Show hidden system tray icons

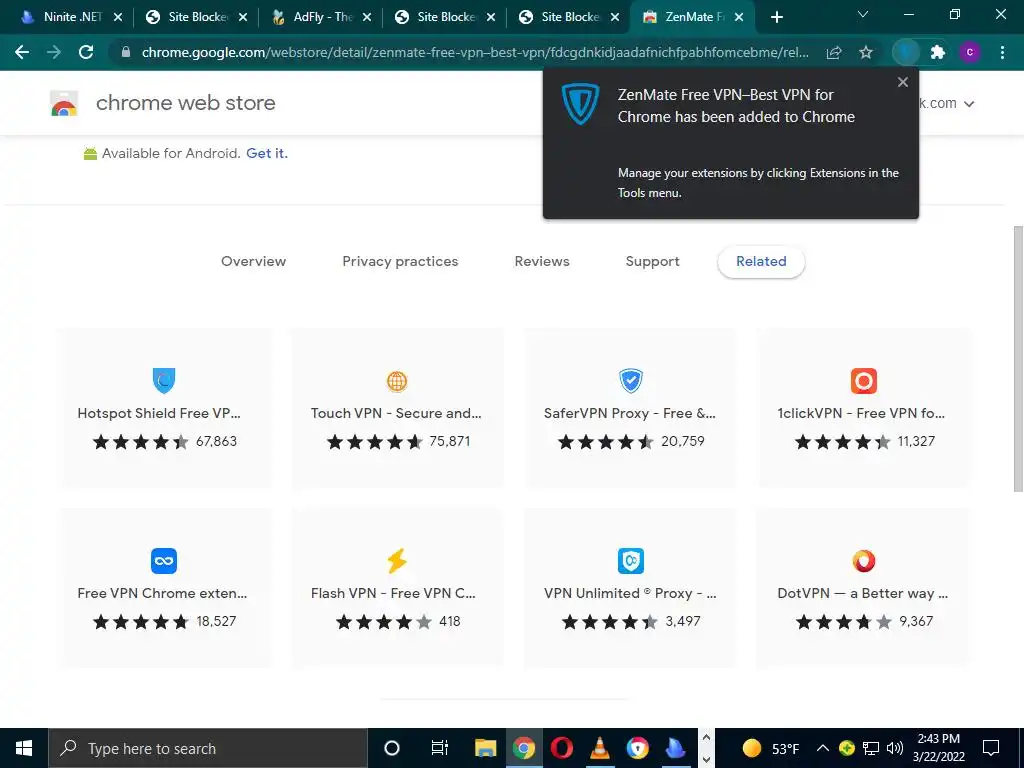(823, 748)
